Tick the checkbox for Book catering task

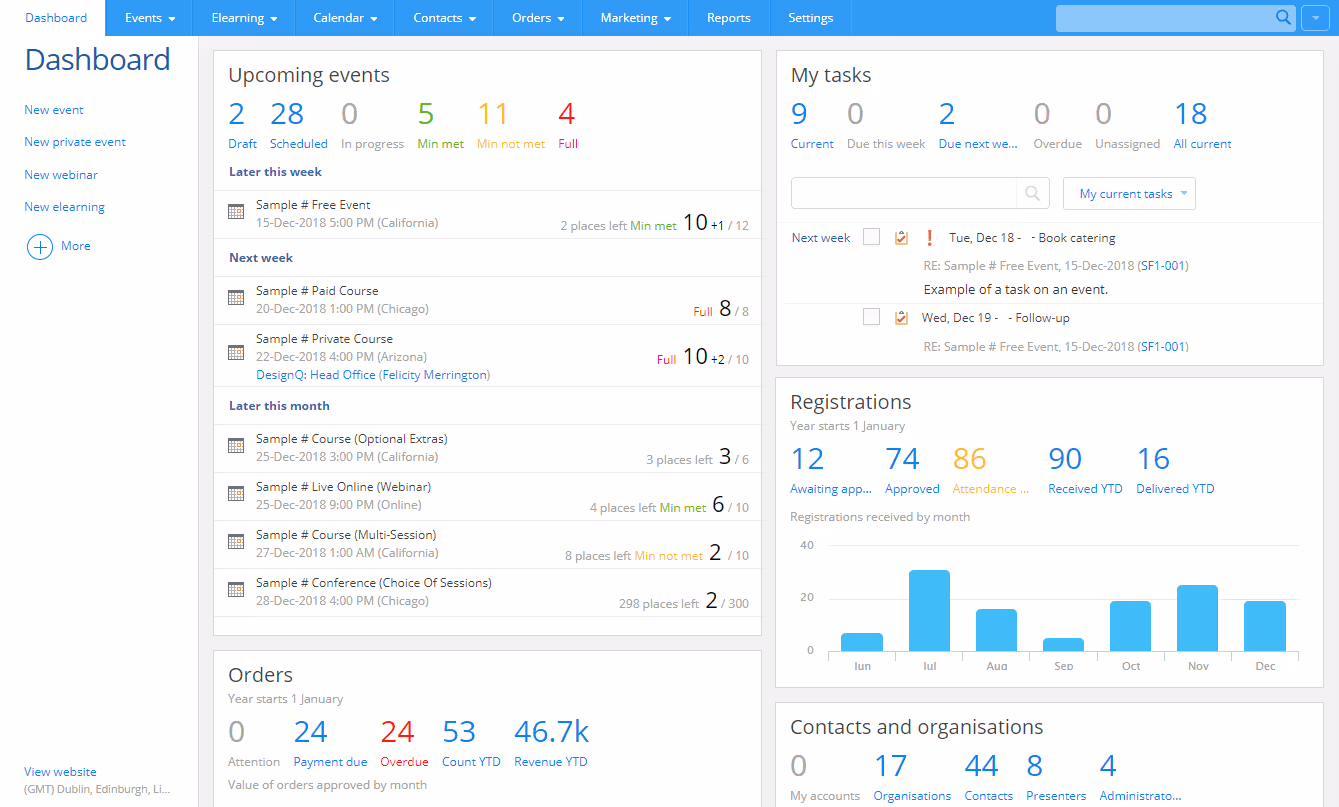(871, 237)
